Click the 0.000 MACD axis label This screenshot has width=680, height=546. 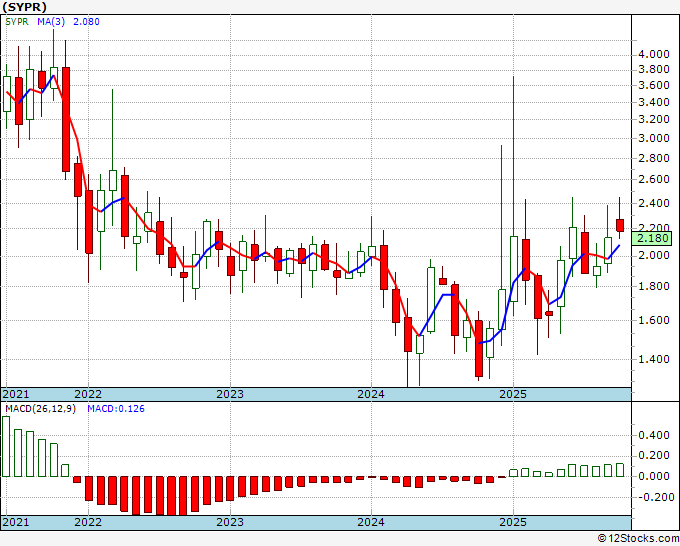pos(654,477)
